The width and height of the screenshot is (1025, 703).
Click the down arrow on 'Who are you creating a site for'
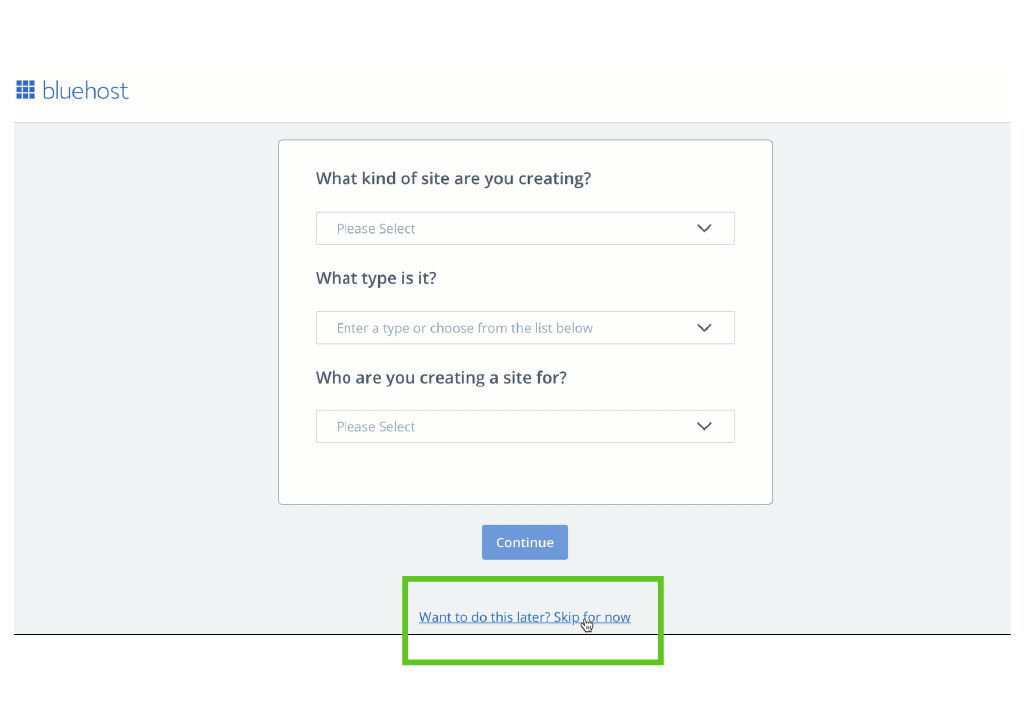click(704, 426)
